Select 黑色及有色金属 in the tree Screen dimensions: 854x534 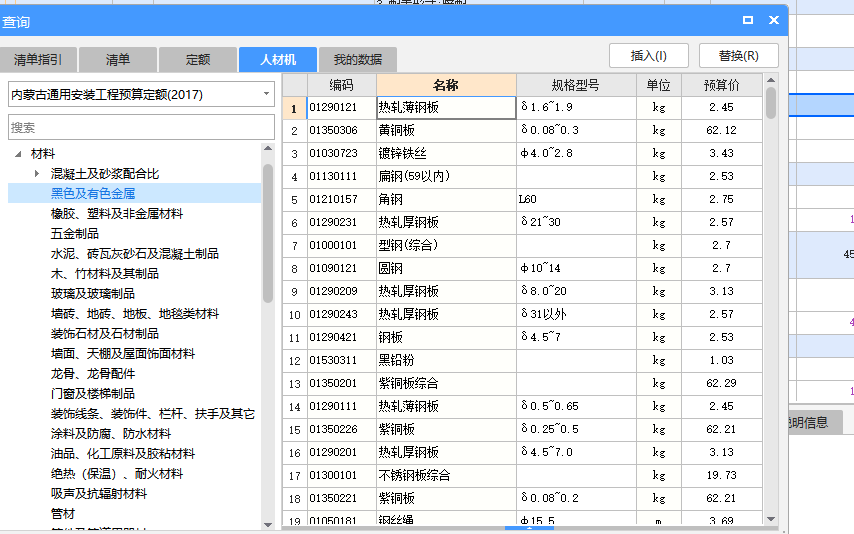pos(93,194)
